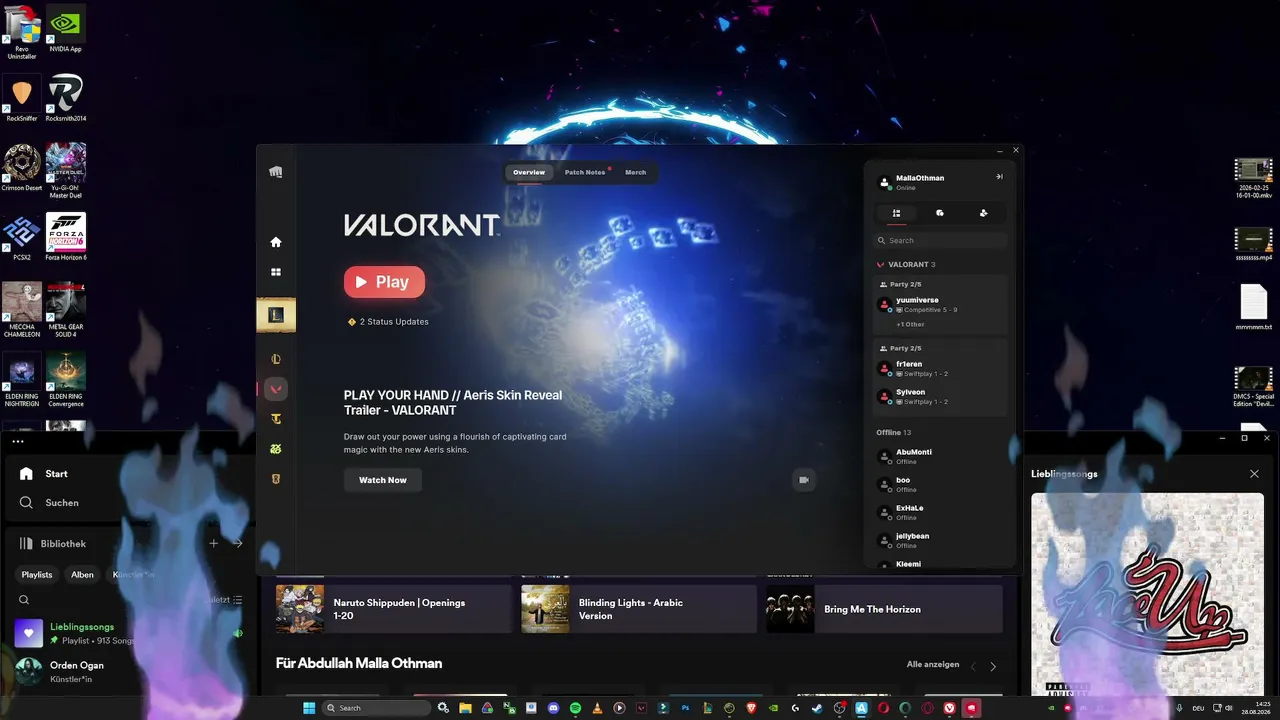The width and height of the screenshot is (1280, 720).
Task: Select offline friend boo
Action: point(941,484)
